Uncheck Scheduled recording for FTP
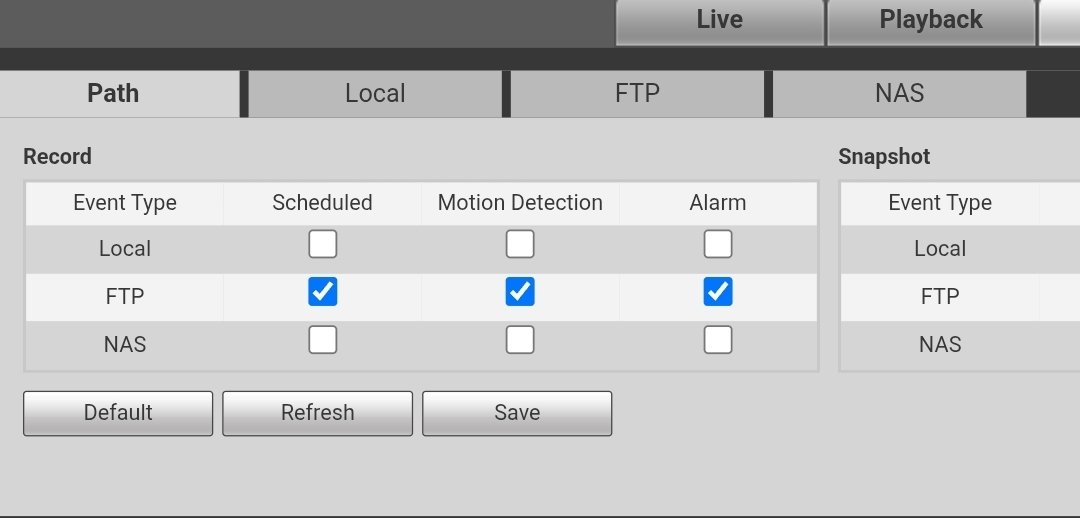This screenshot has height=518, width=1080. pyautogui.click(x=322, y=292)
